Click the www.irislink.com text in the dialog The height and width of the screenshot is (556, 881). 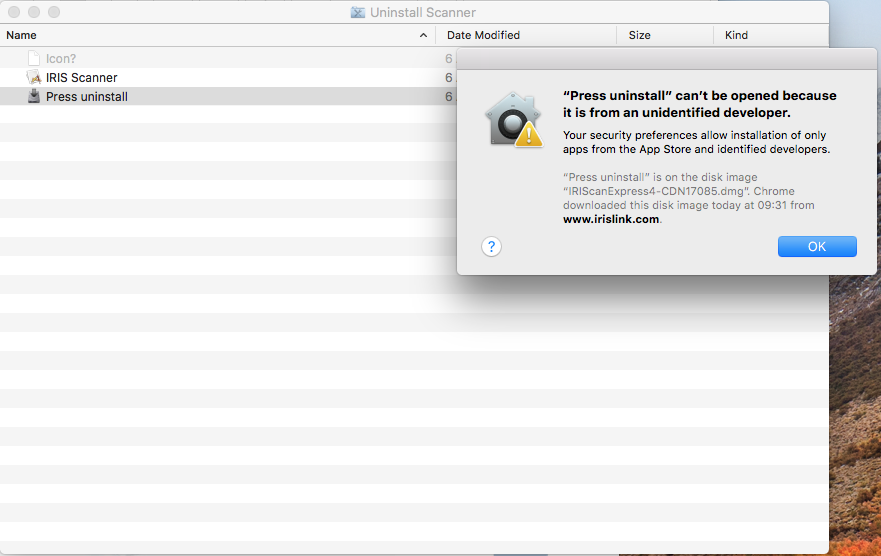[611, 220]
